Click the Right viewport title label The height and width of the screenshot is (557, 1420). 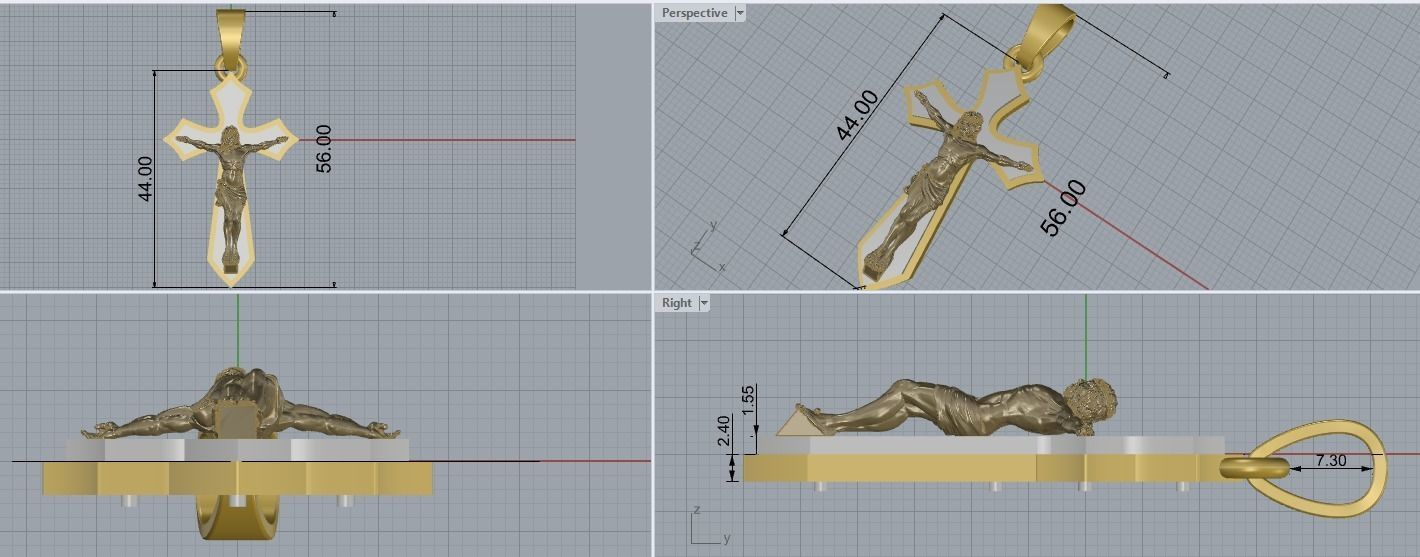point(676,302)
